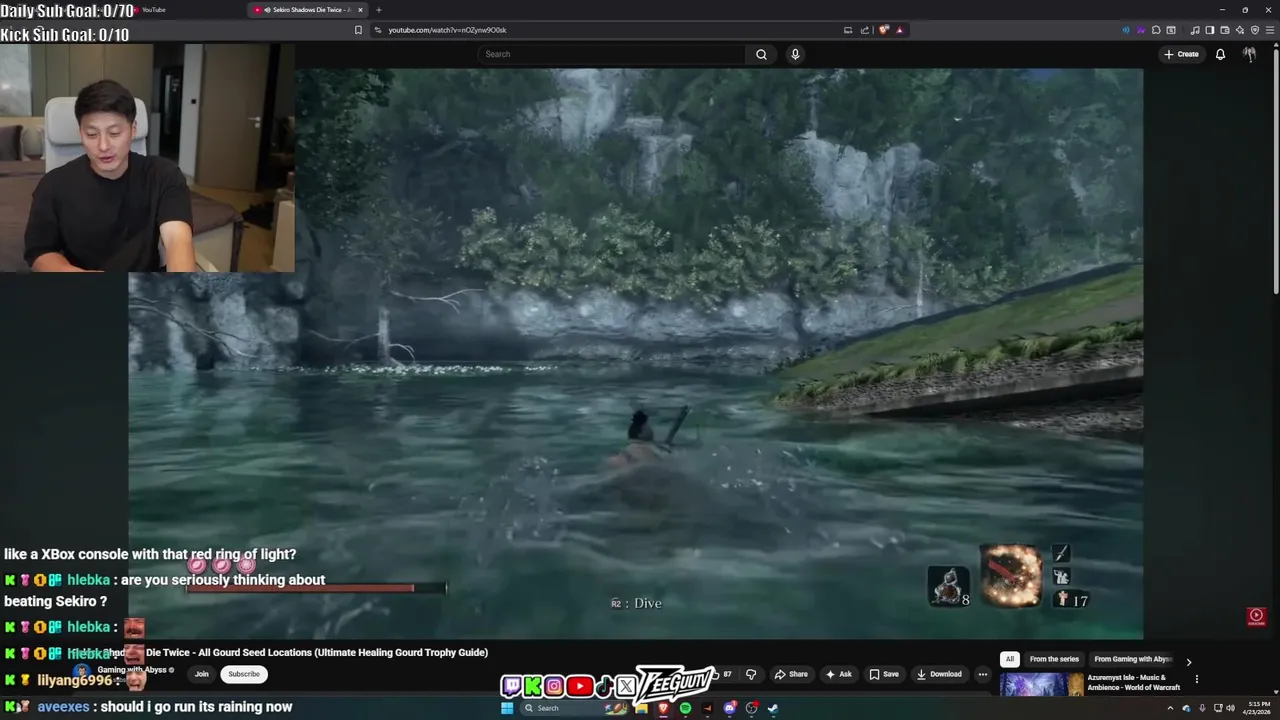This screenshot has height=720, width=1280.
Task: Save the video to a playlist
Action: pos(883,674)
